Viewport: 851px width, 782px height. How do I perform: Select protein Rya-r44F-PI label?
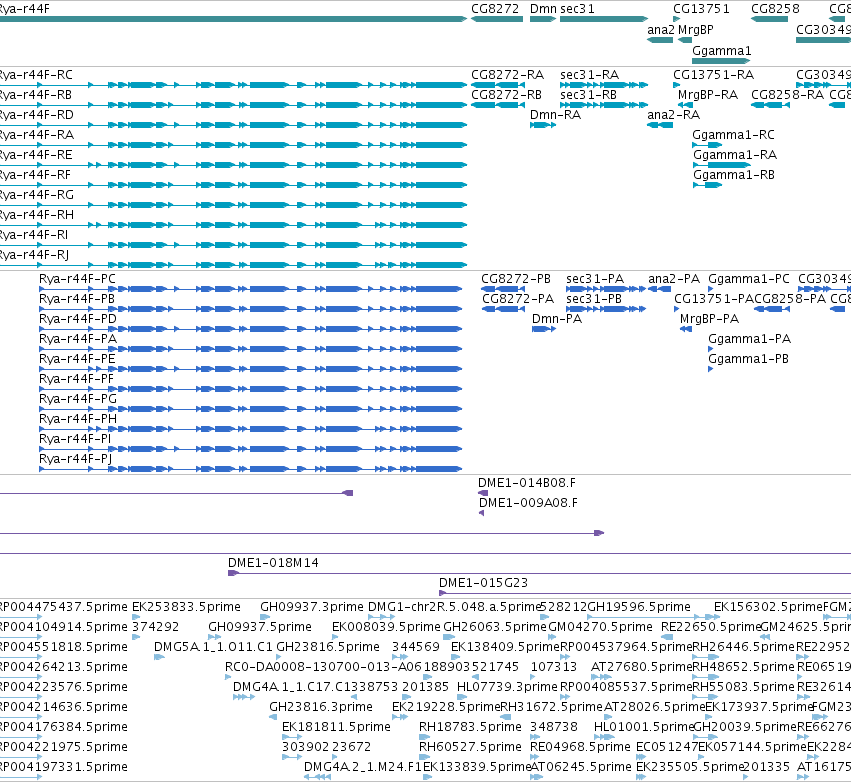(x=75, y=439)
